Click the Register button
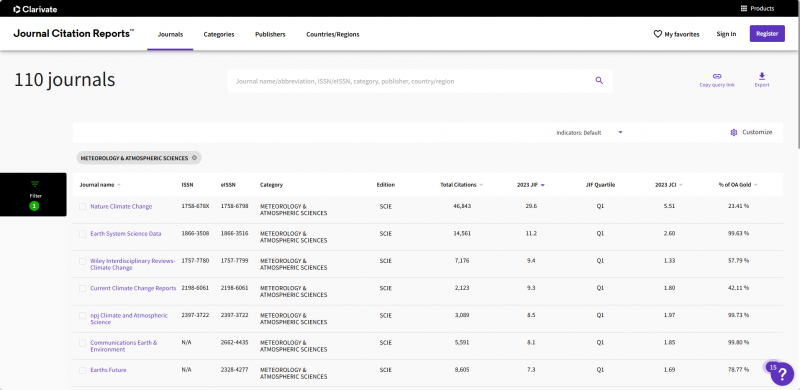The image size is (800, 390). [x=767, y=34]
